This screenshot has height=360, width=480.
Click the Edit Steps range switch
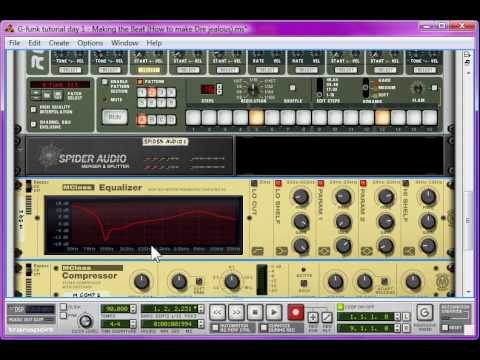click(319, 87)
